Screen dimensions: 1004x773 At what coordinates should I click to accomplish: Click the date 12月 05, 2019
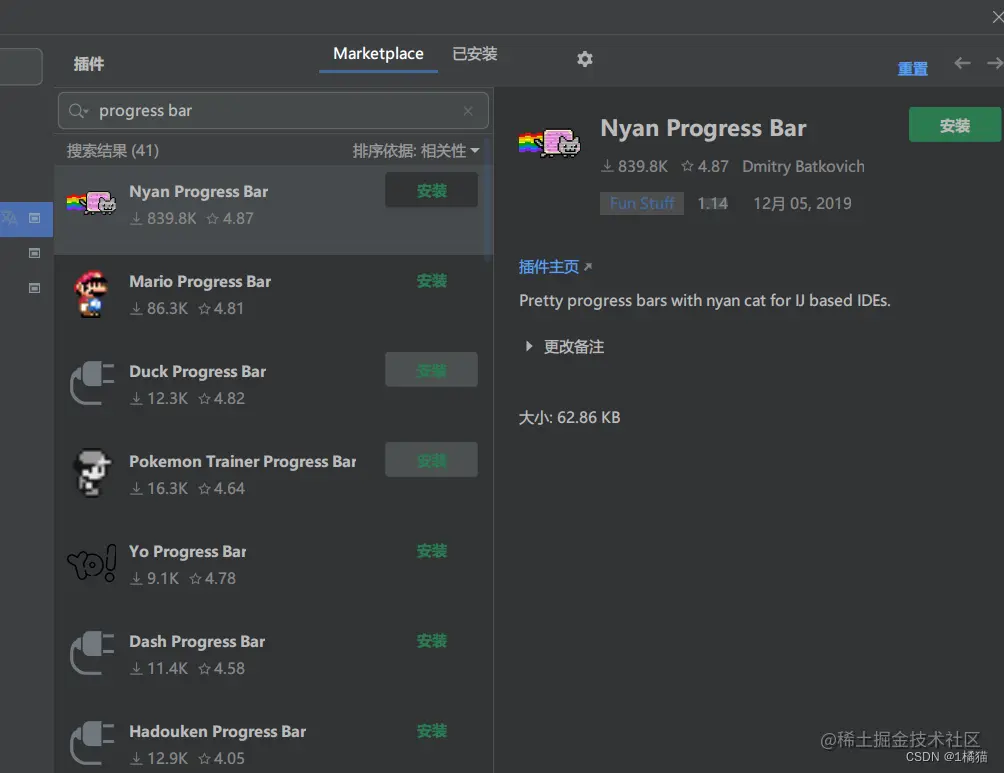[802, 204]
